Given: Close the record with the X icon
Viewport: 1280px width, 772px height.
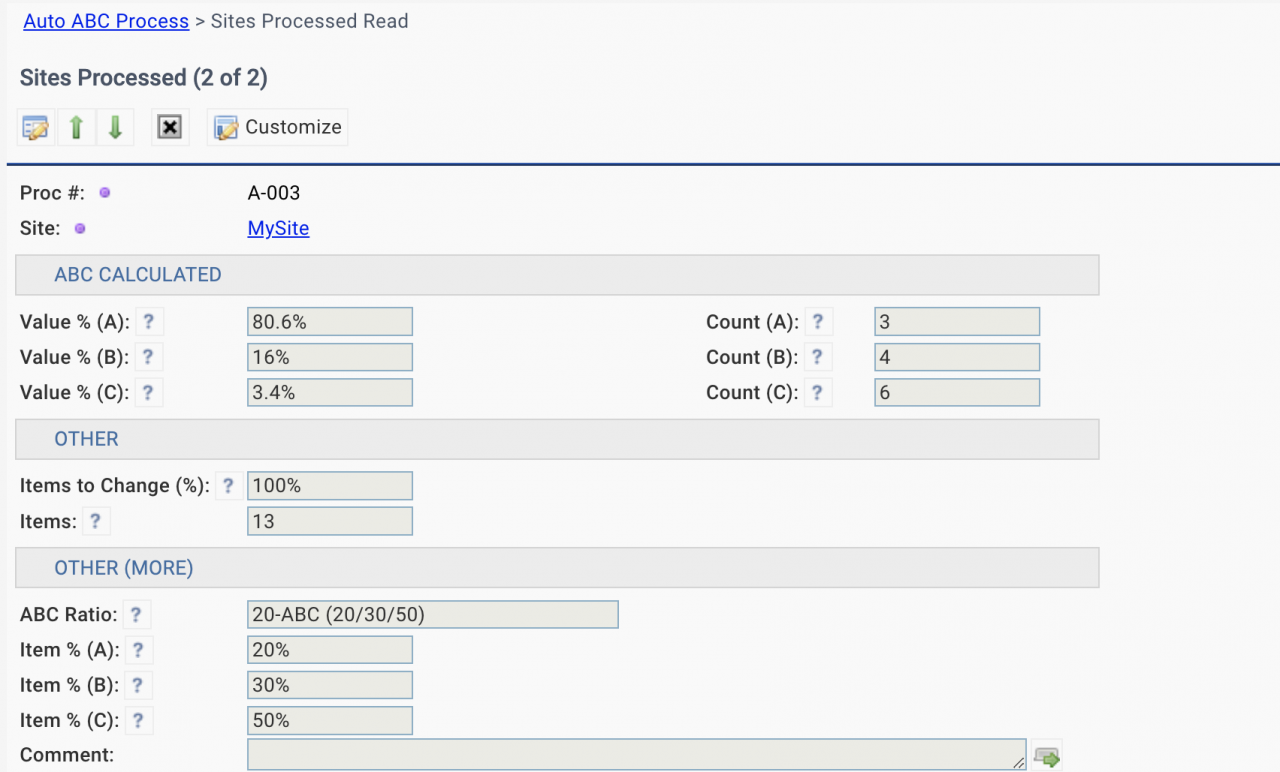Looking at the screenshot, I should tap(170, 128).
